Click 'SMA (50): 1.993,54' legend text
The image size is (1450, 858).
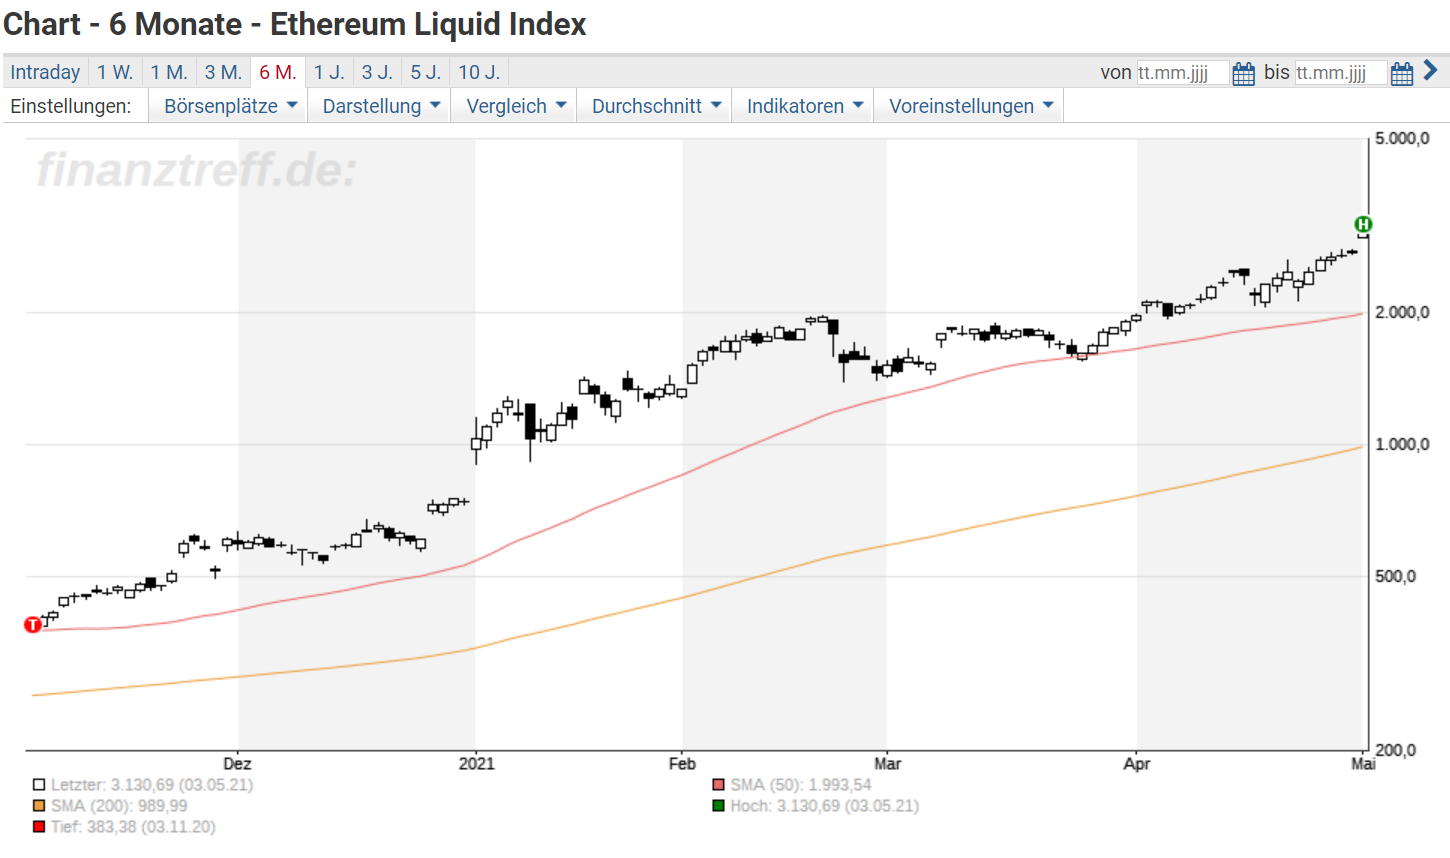coord(800,785)
